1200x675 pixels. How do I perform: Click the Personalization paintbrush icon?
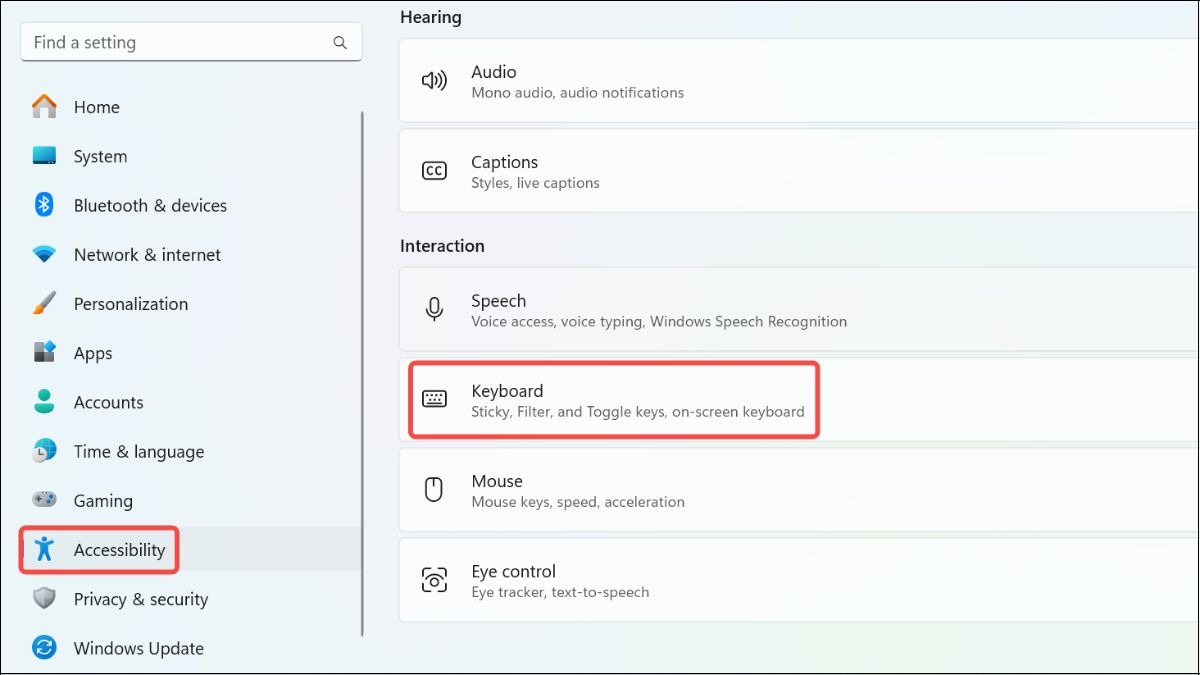[x=44, y=304]
